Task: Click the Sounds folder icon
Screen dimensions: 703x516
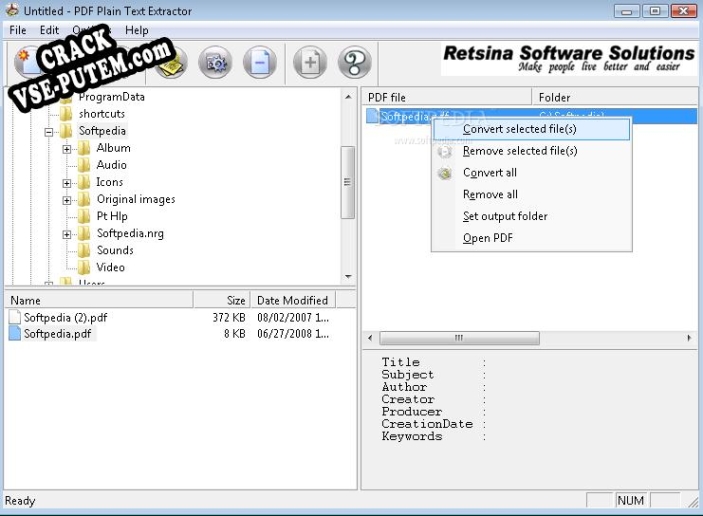Action: 84,250
